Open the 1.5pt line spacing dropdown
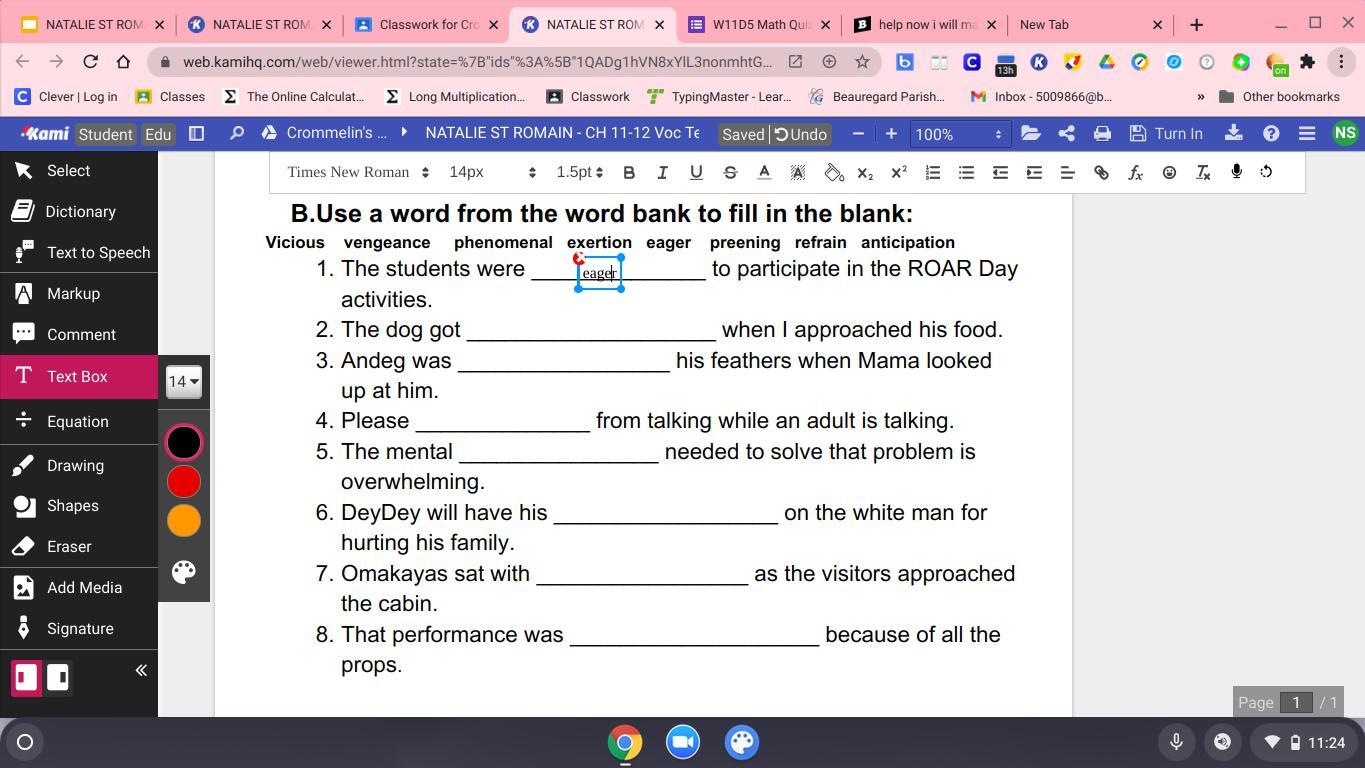Image resolution: width=1365 pixels, height=768 pixels. coord(580,172)
